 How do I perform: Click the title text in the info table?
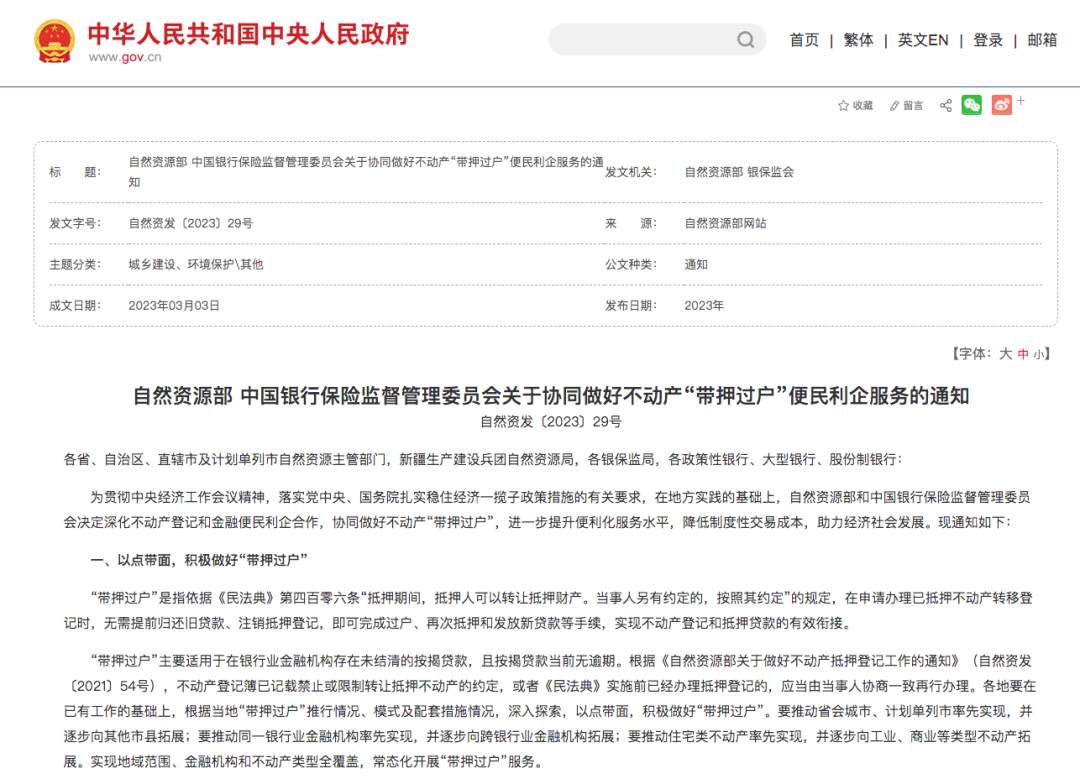[x=366, y=172]
